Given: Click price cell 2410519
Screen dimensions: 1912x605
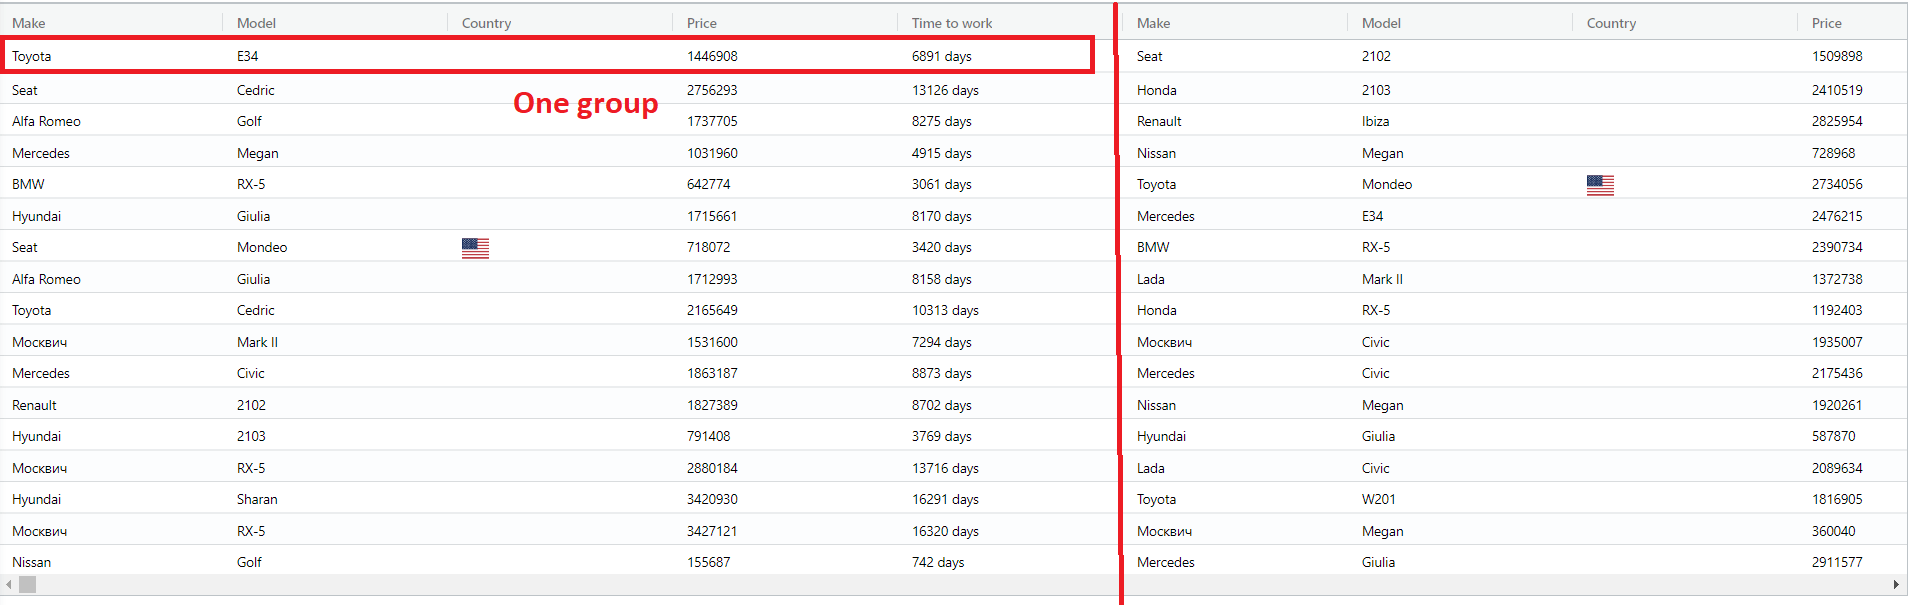Looking at the screenshot, I should pyautogui.click(x=1837, y=90).
